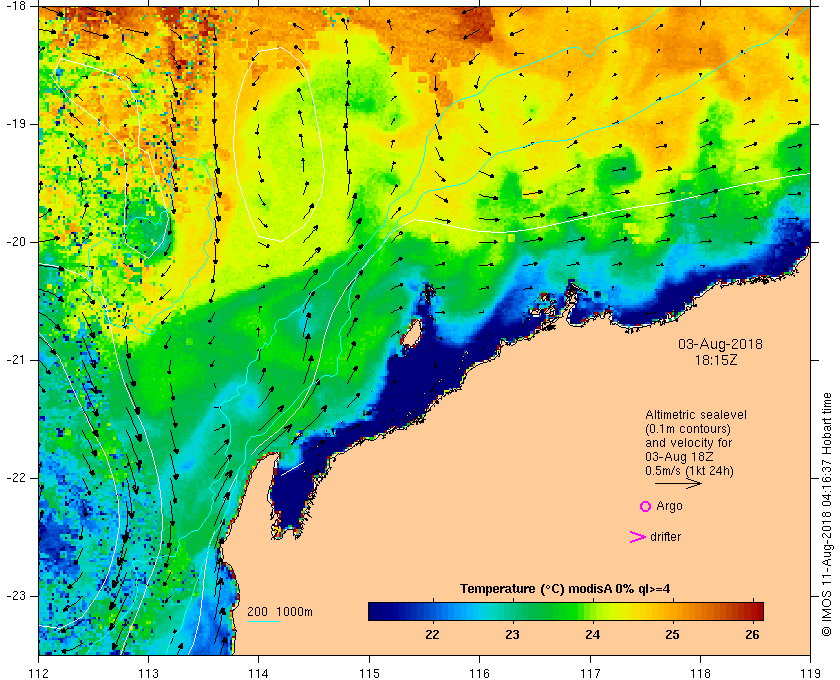Click the colorbar tick label 25
Image resolution: width=840 pixels, height=680 pixels.
672,635
